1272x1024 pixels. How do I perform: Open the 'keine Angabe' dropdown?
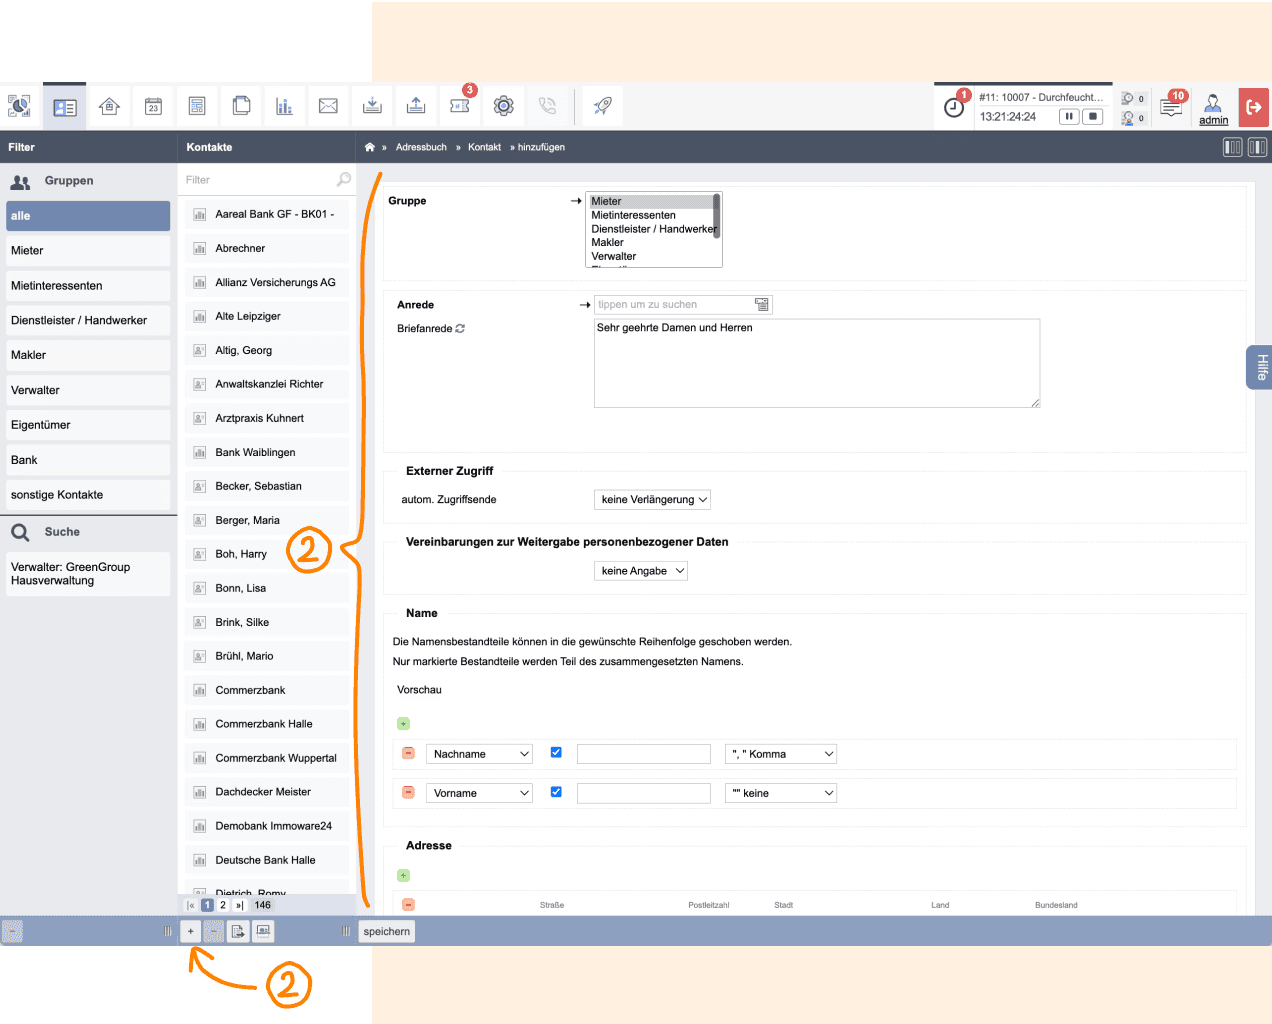click(641, 571)
